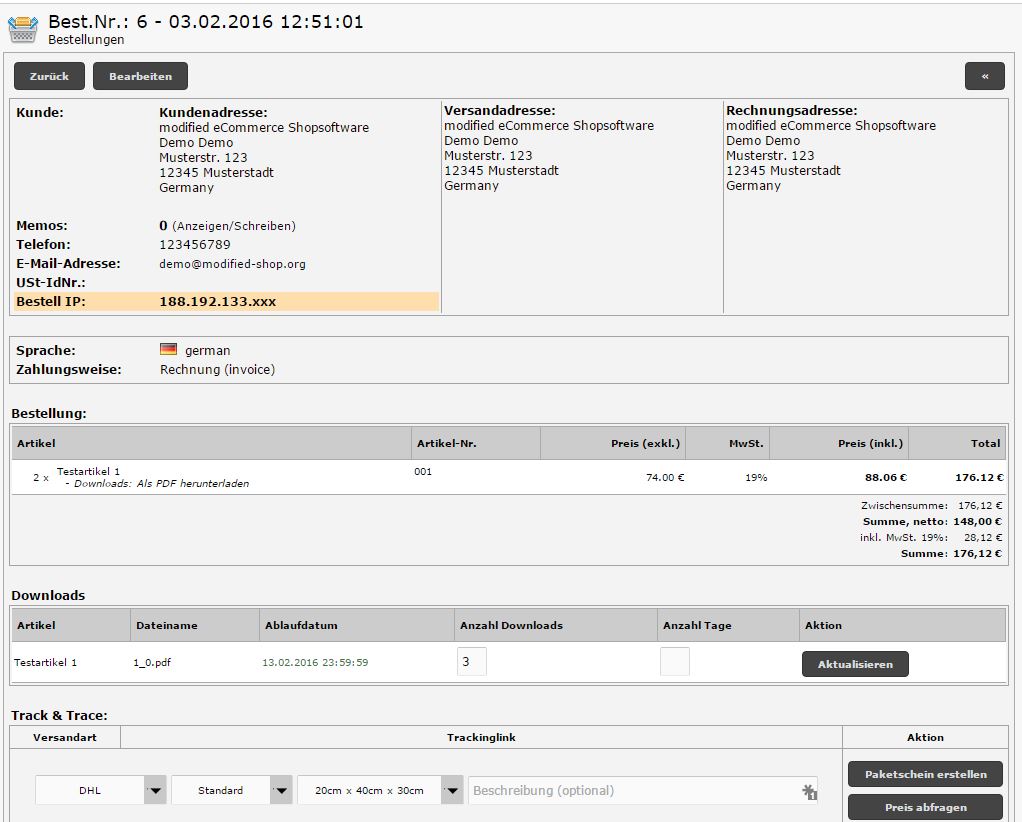Viewport: 1022px width, 822px height.
Task: Click the 1_0.pdf file name
Action: click(153, 663)
